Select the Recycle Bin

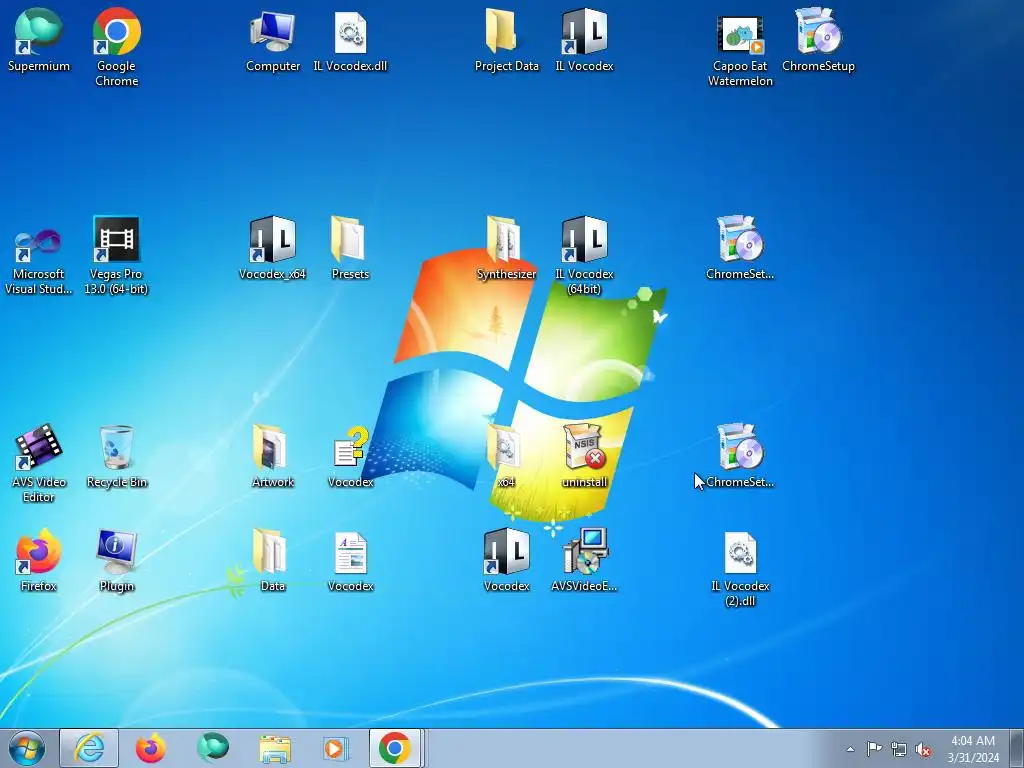click(117, 456)
